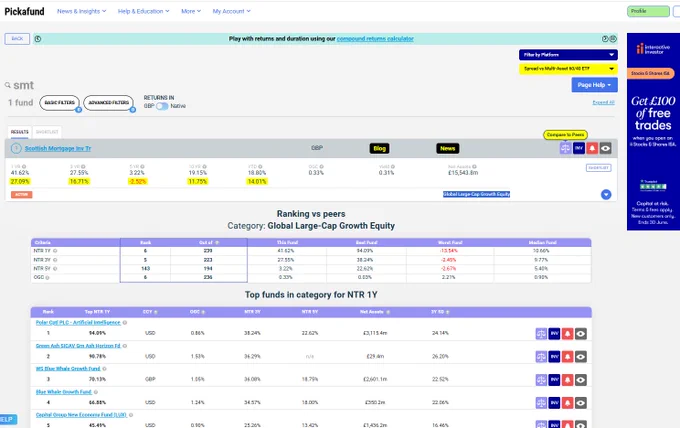Click the alert bell for Green Ash SICAV
The image size is (680, 428).
567,356
